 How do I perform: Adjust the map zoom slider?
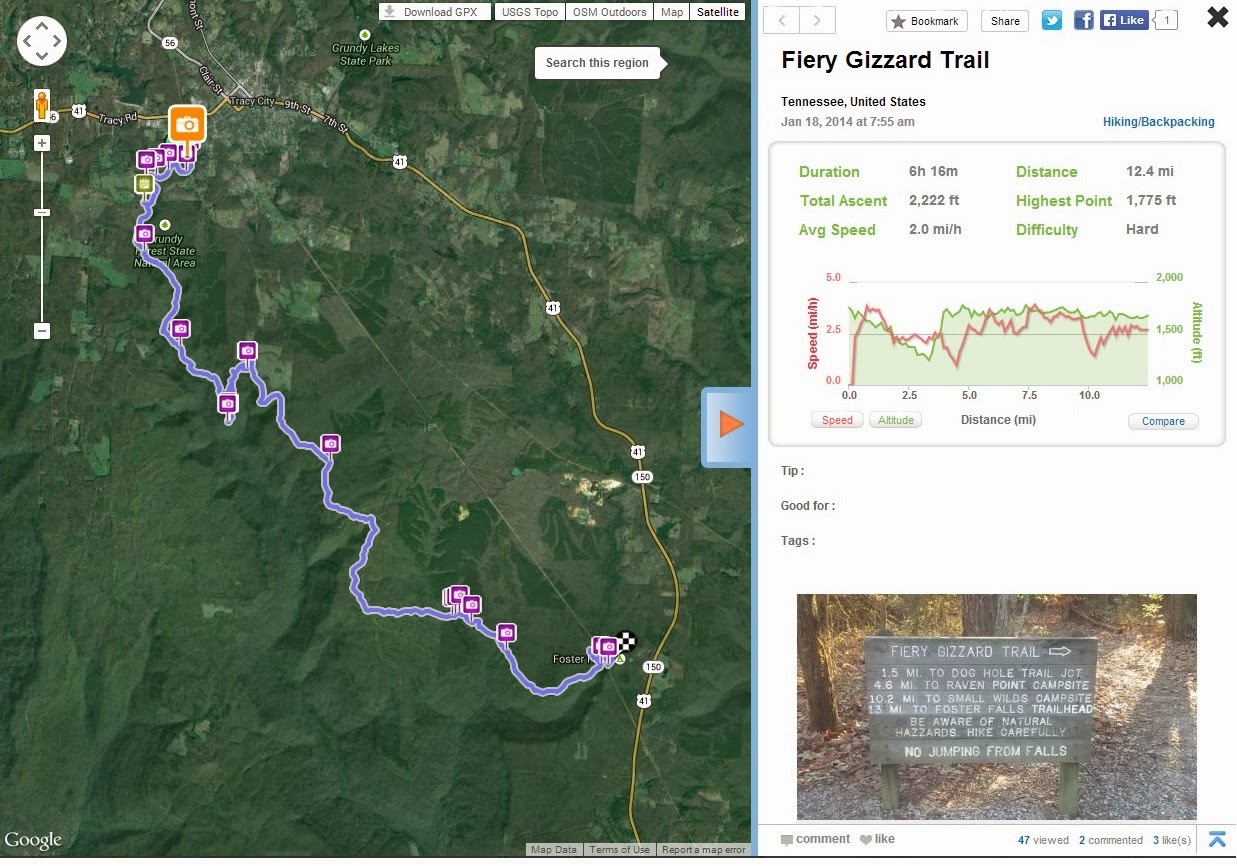(x=41, y=211)
